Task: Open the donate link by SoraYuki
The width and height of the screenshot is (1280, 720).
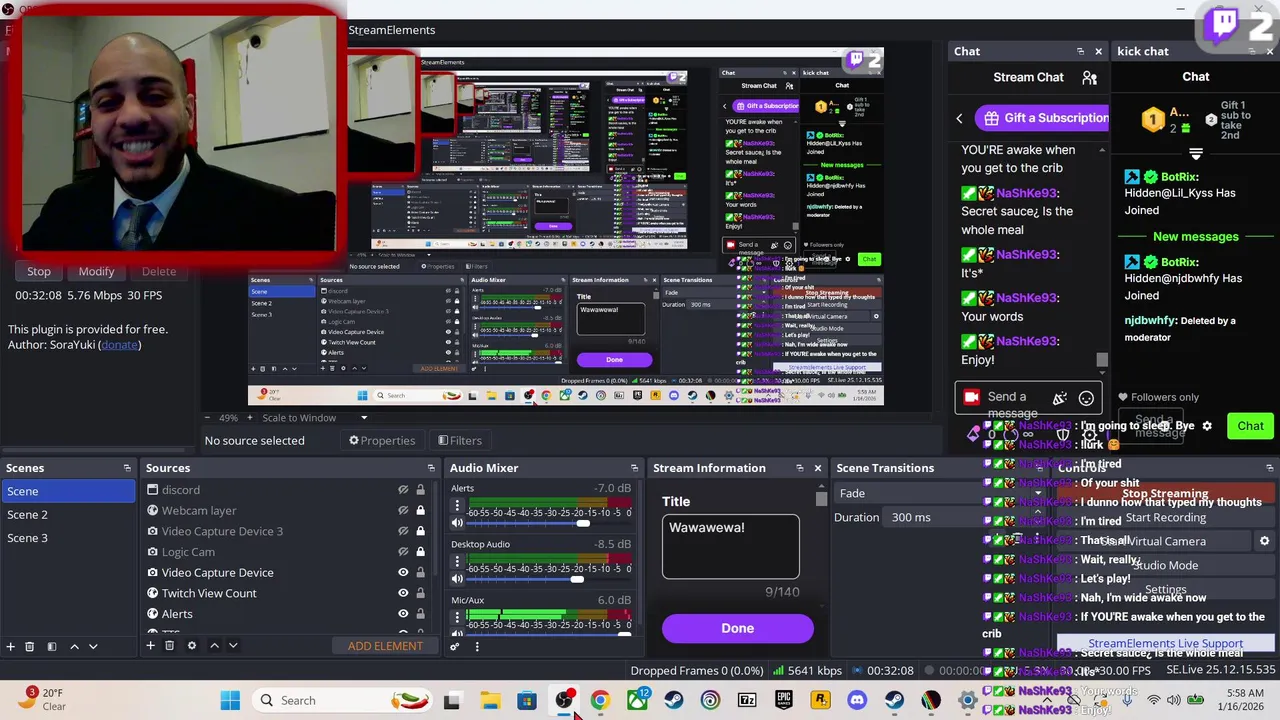Action: [120, 345]
